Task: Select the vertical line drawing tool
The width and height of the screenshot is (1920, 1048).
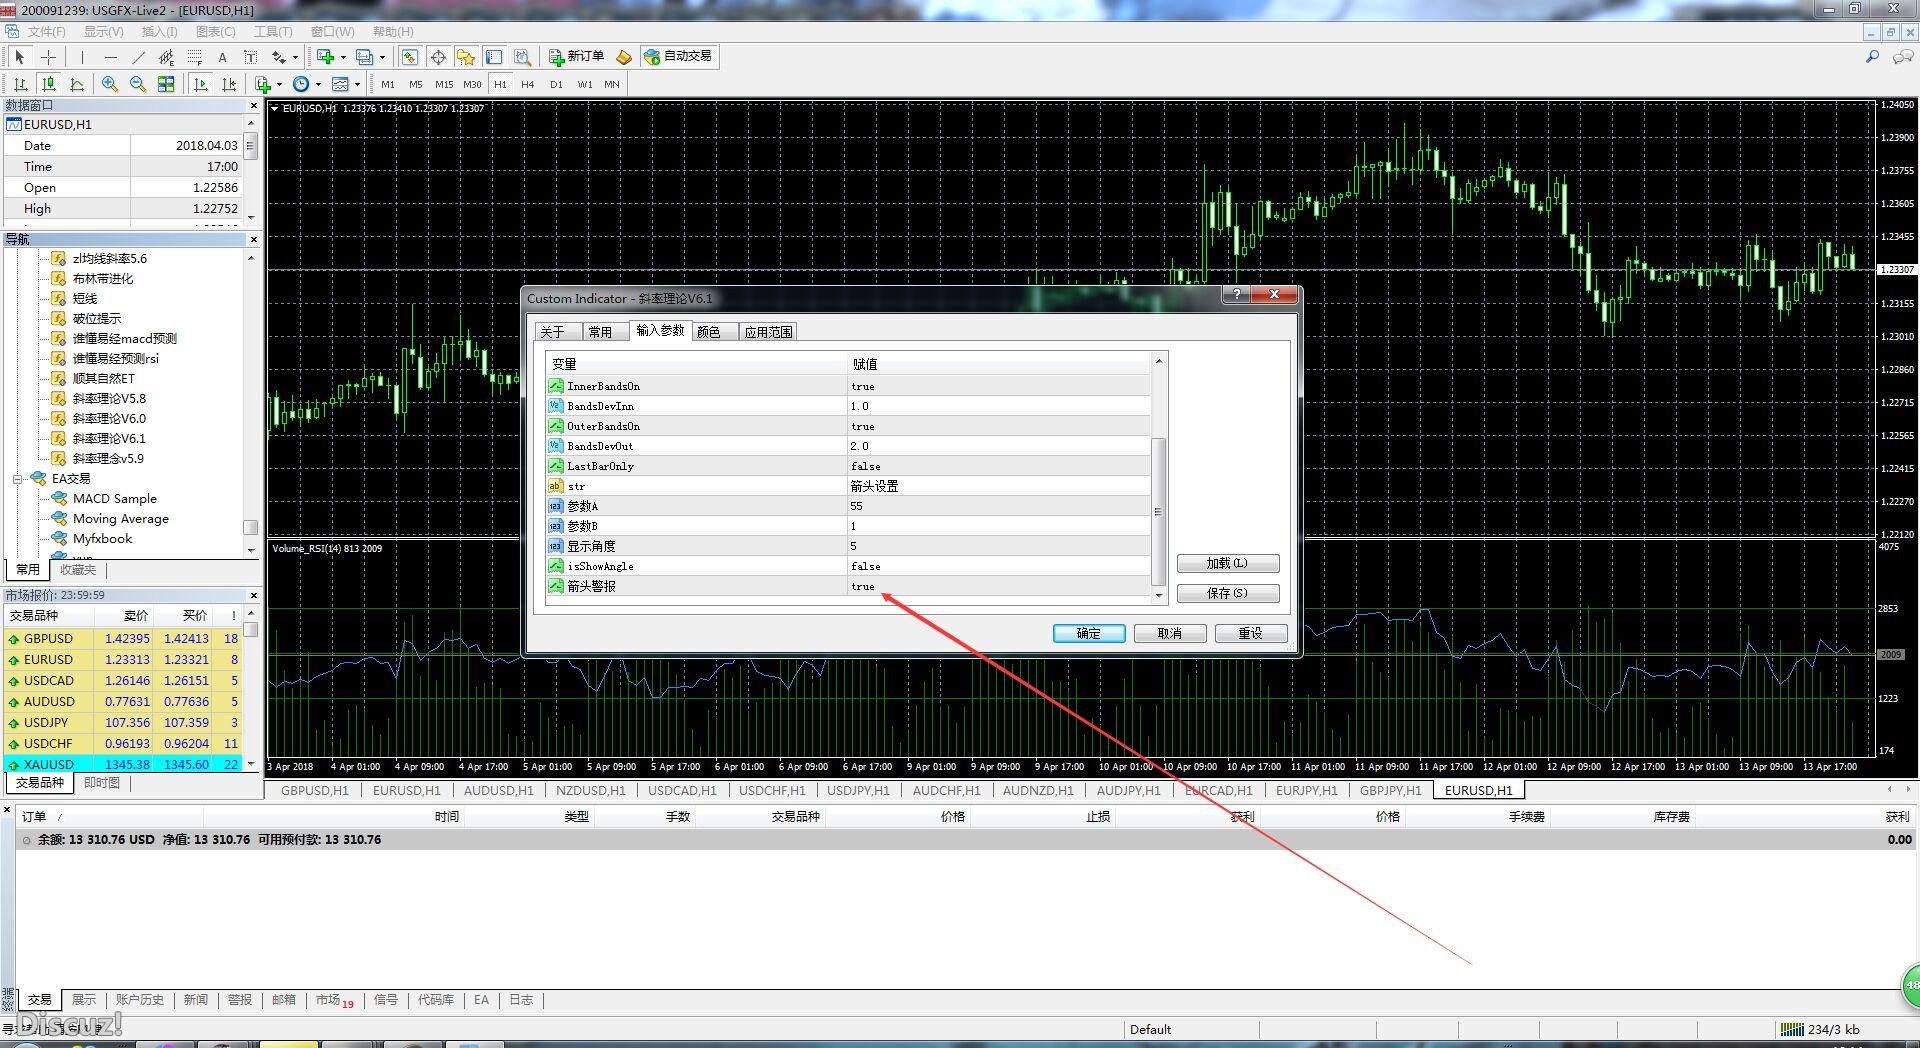Action: click(82, 57)
